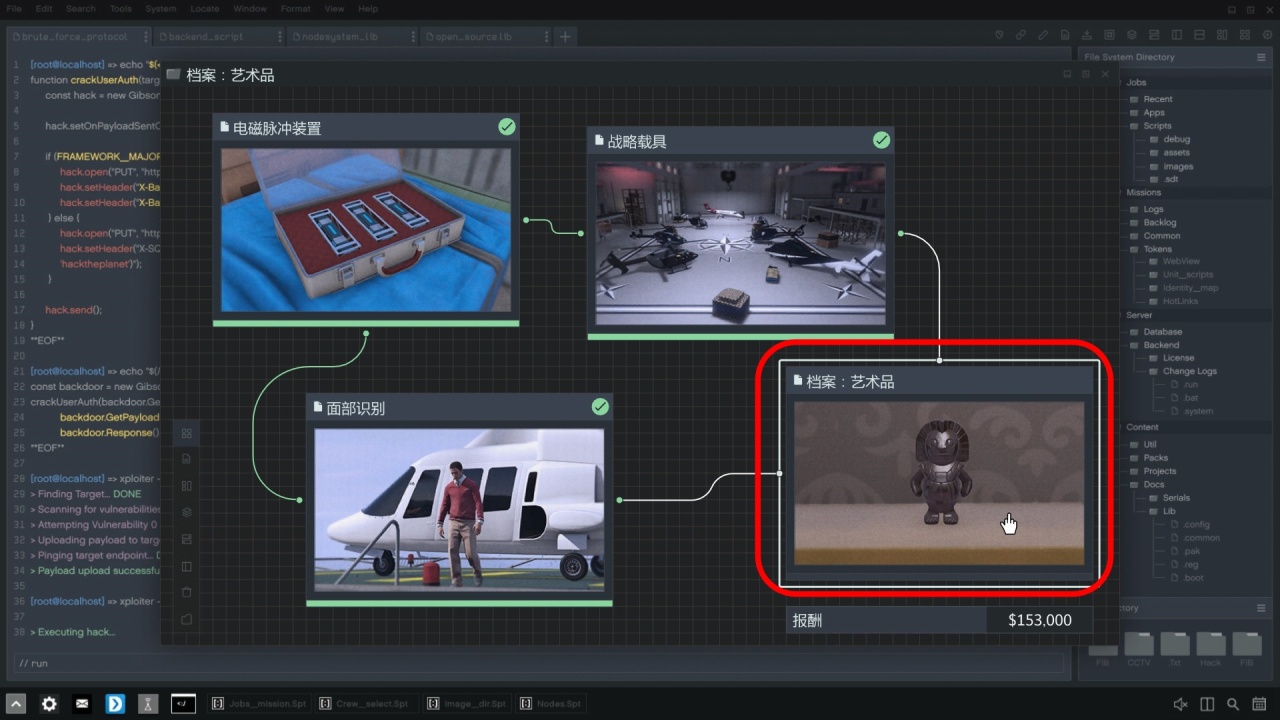Open the Nodes.Spt taskbar file

[x=552, y=704]
